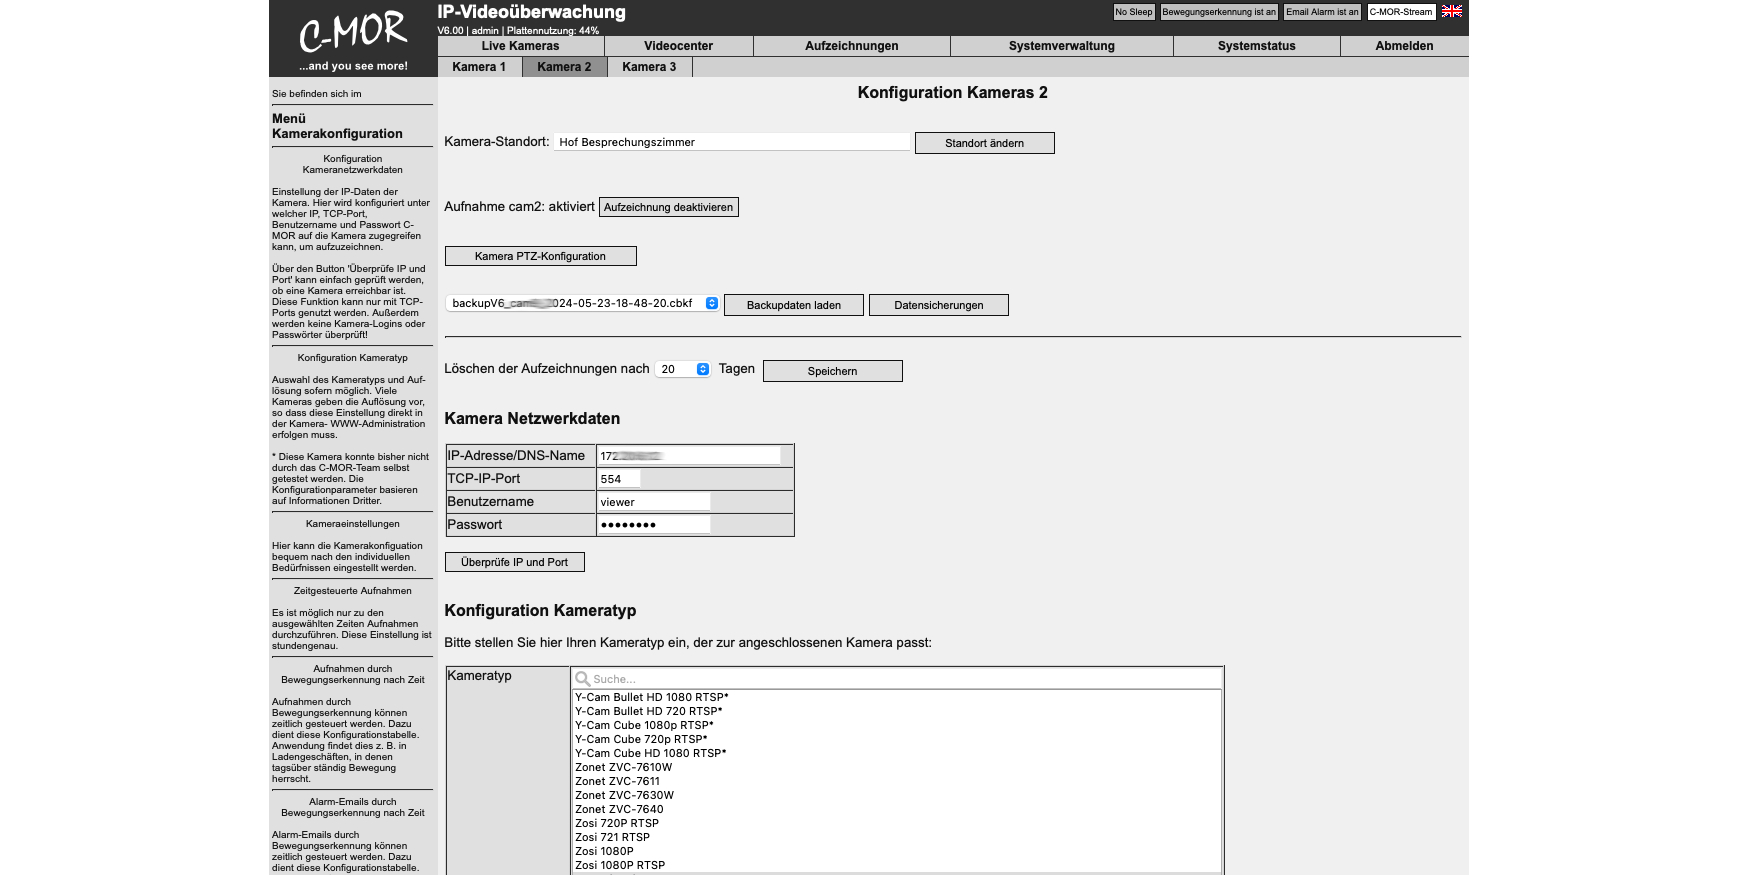Toggle Email Alarm ist an

click(1321, 12)
